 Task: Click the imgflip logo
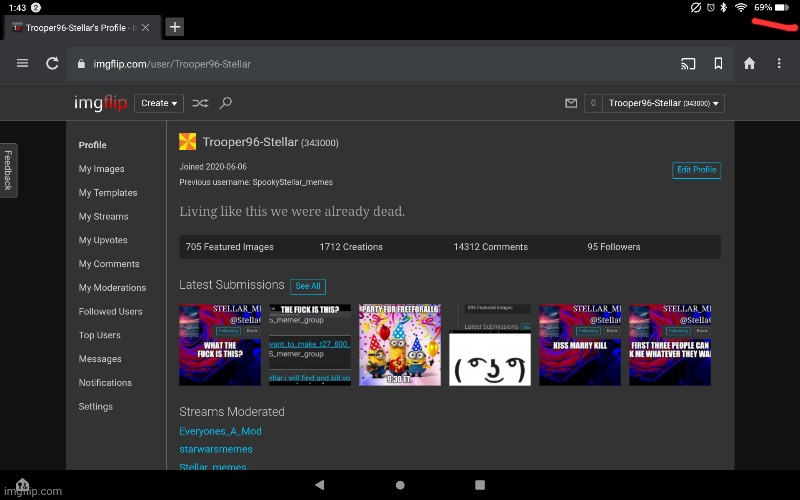[x=101, y=103]
